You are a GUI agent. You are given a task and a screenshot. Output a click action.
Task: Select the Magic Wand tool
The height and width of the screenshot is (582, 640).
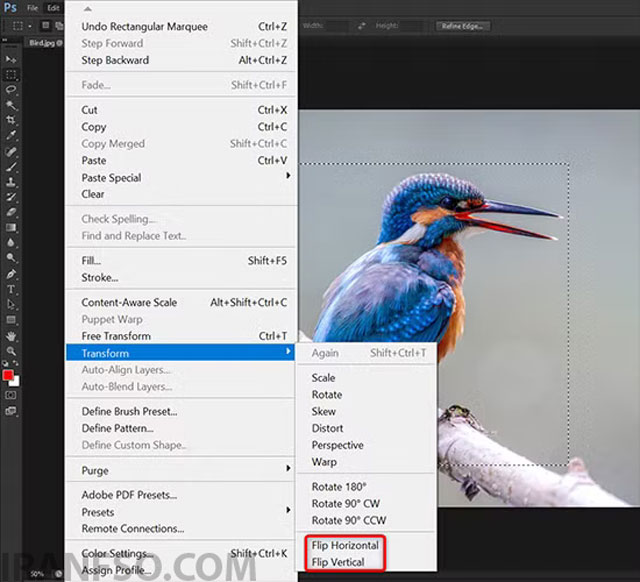[x=11, y=105]
